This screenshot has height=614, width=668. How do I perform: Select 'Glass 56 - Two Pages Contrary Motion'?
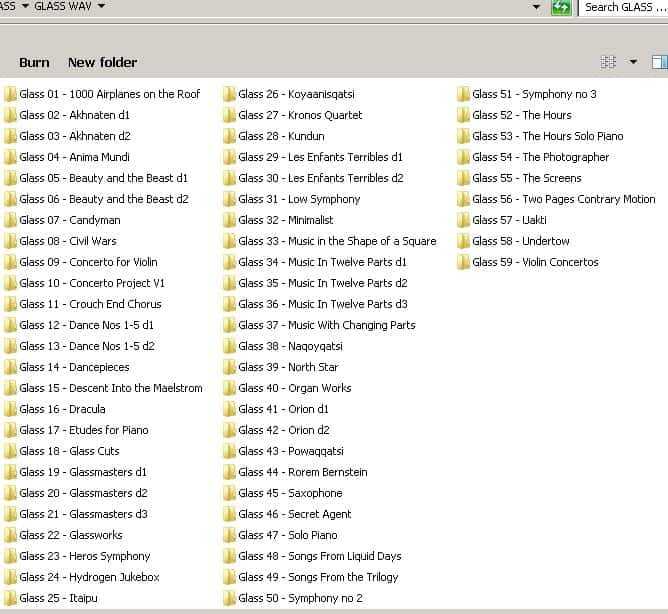(564, 199)
